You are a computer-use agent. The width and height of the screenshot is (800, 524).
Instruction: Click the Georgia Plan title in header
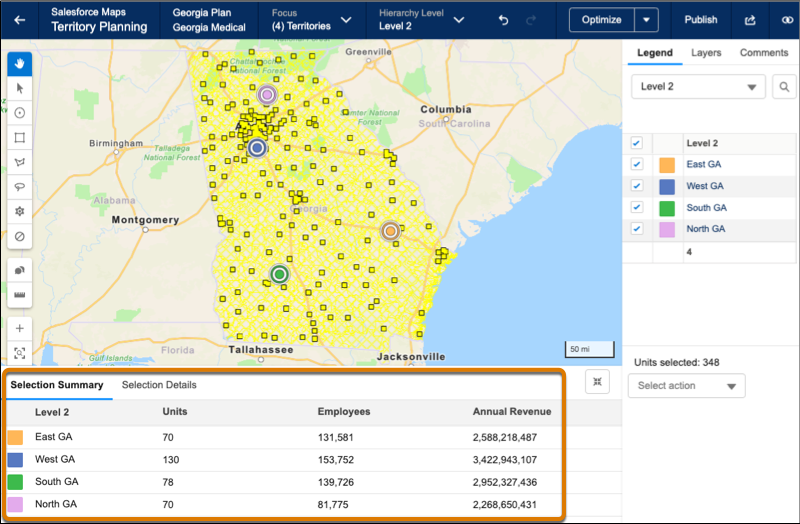(202, 13)
